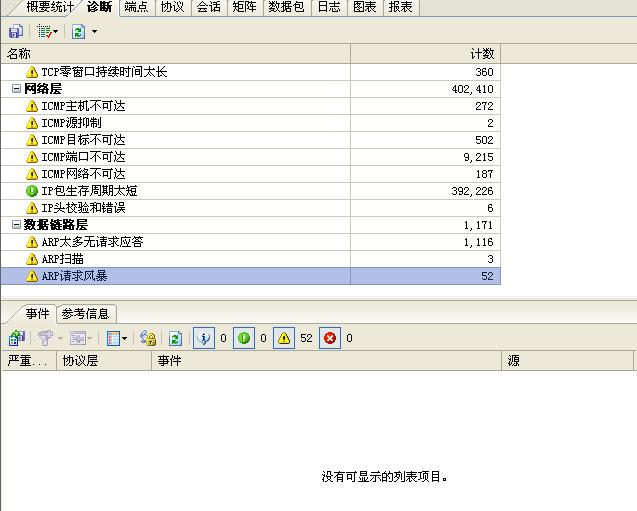Toggle the green notice severity filter

244,338
